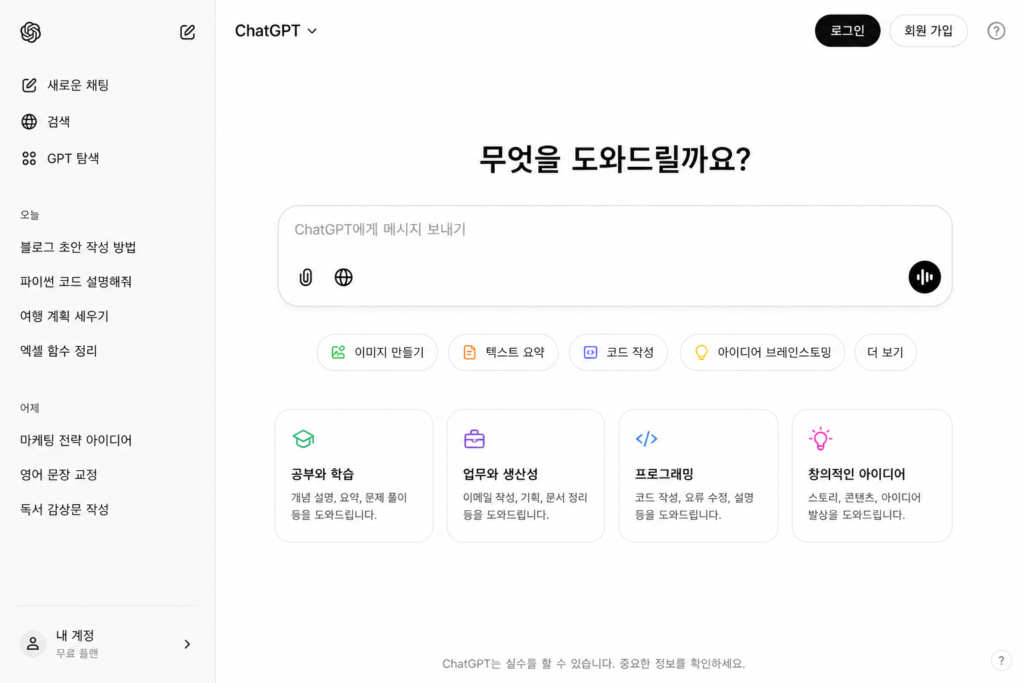1024x683 pixels.
Task: Click the bottom-right question mark icon
Action: pos(1001,661)
